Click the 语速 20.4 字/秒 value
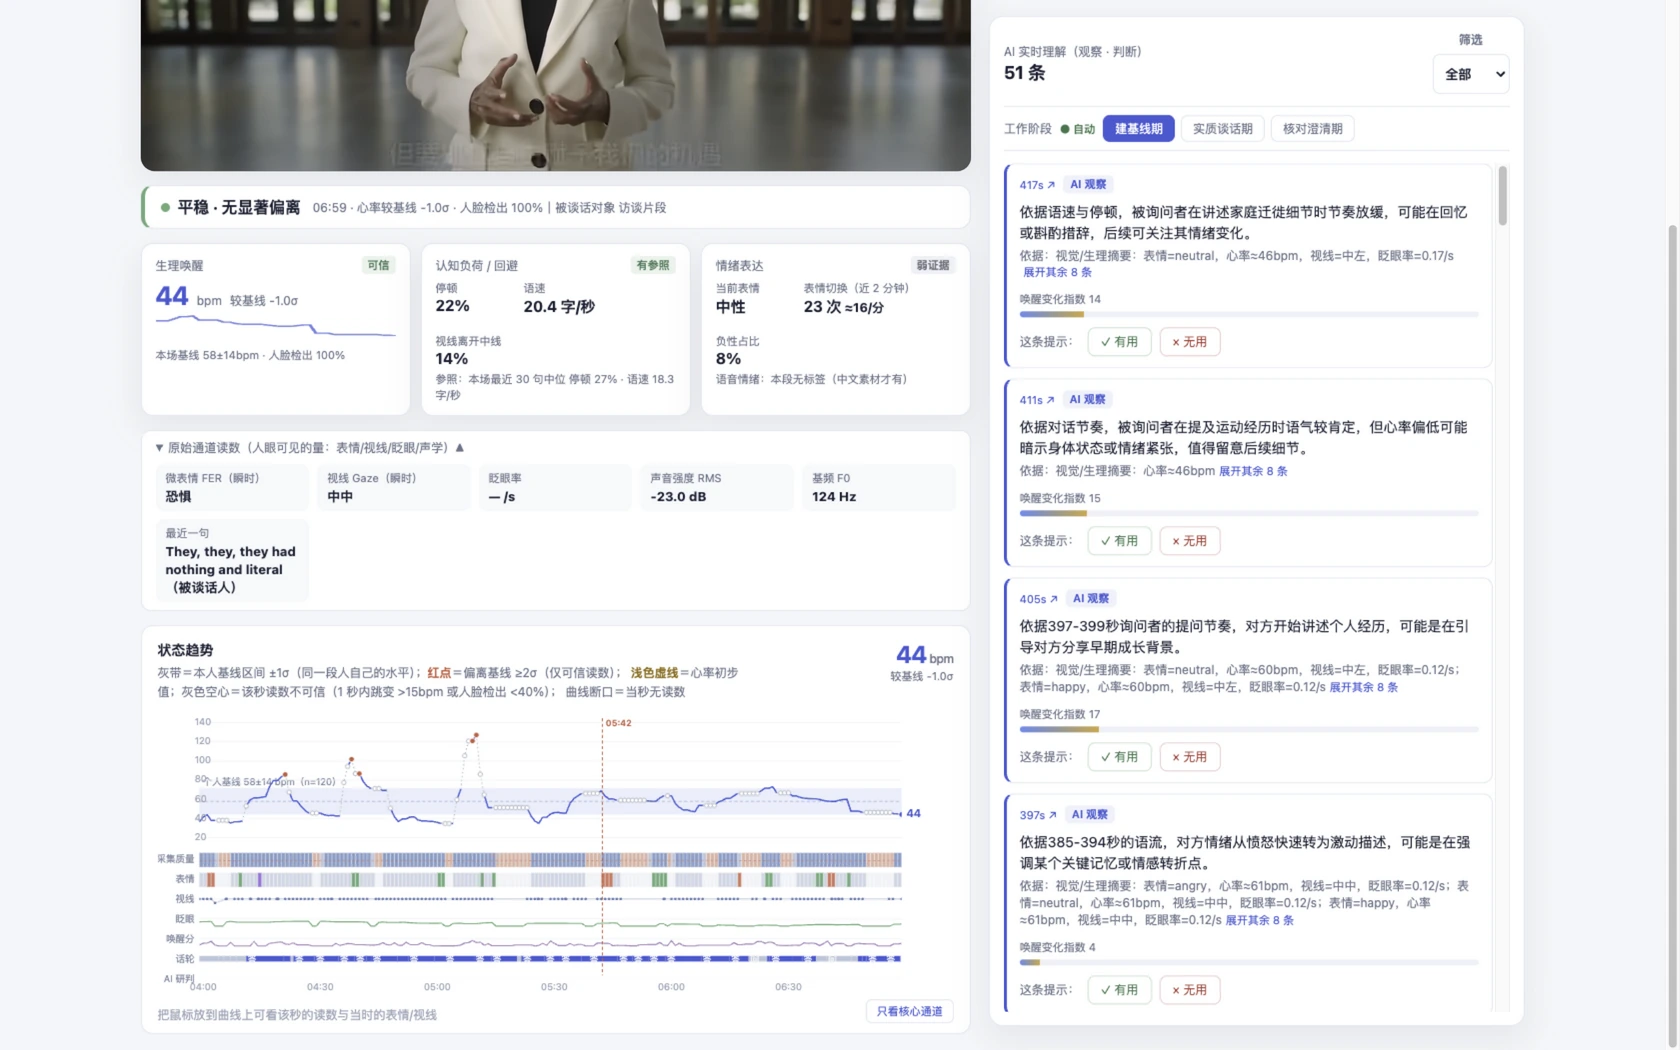Image resolution: width=1680 pixels, height=1050 pixels. pyautogui.click(x=559, y=307)
